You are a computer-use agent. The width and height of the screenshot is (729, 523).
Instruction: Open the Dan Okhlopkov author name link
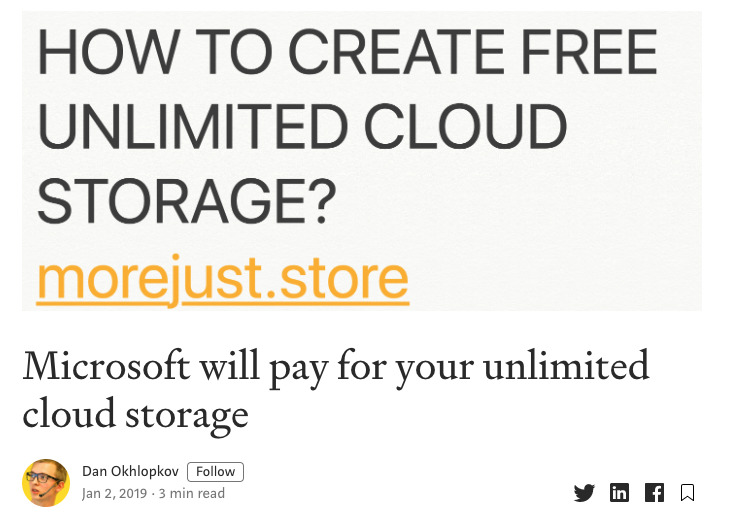(130, 472)
